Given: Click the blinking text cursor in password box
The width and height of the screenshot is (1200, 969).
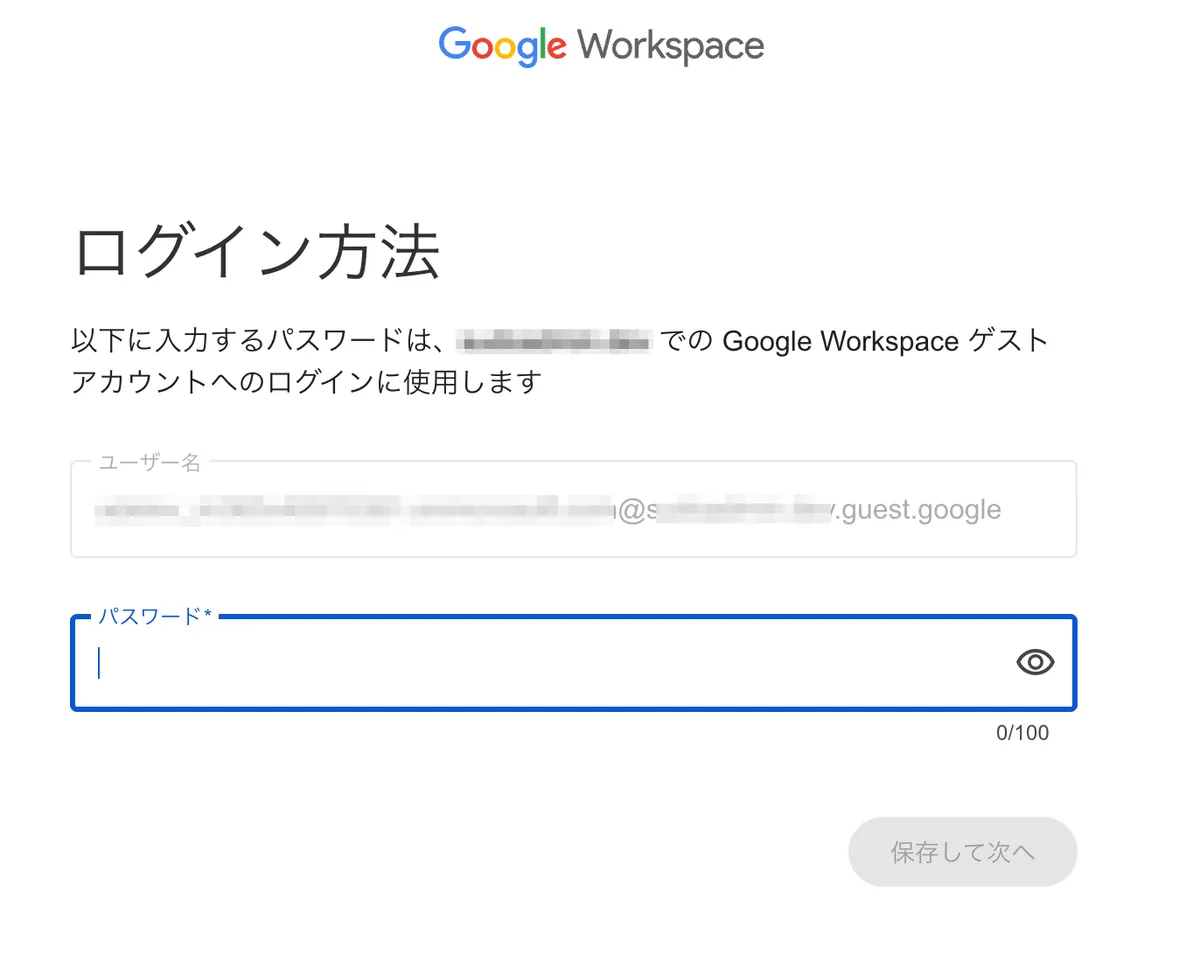Looking at the screenshot, I should pyautogui.click(x=99, y=663).
